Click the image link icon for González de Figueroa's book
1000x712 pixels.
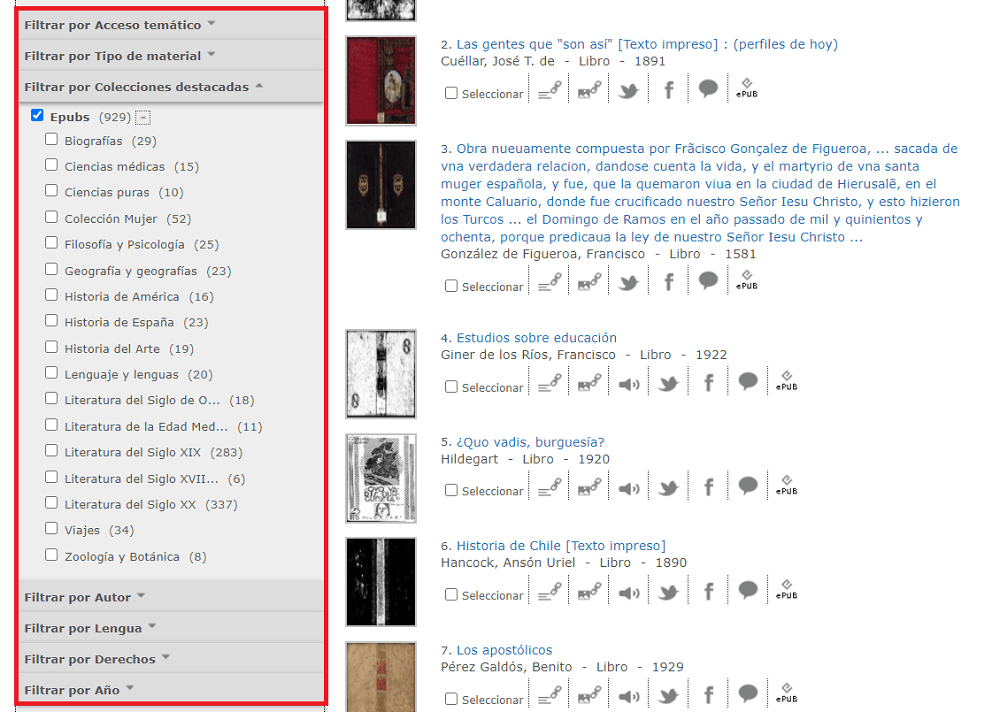click(589, 281)
